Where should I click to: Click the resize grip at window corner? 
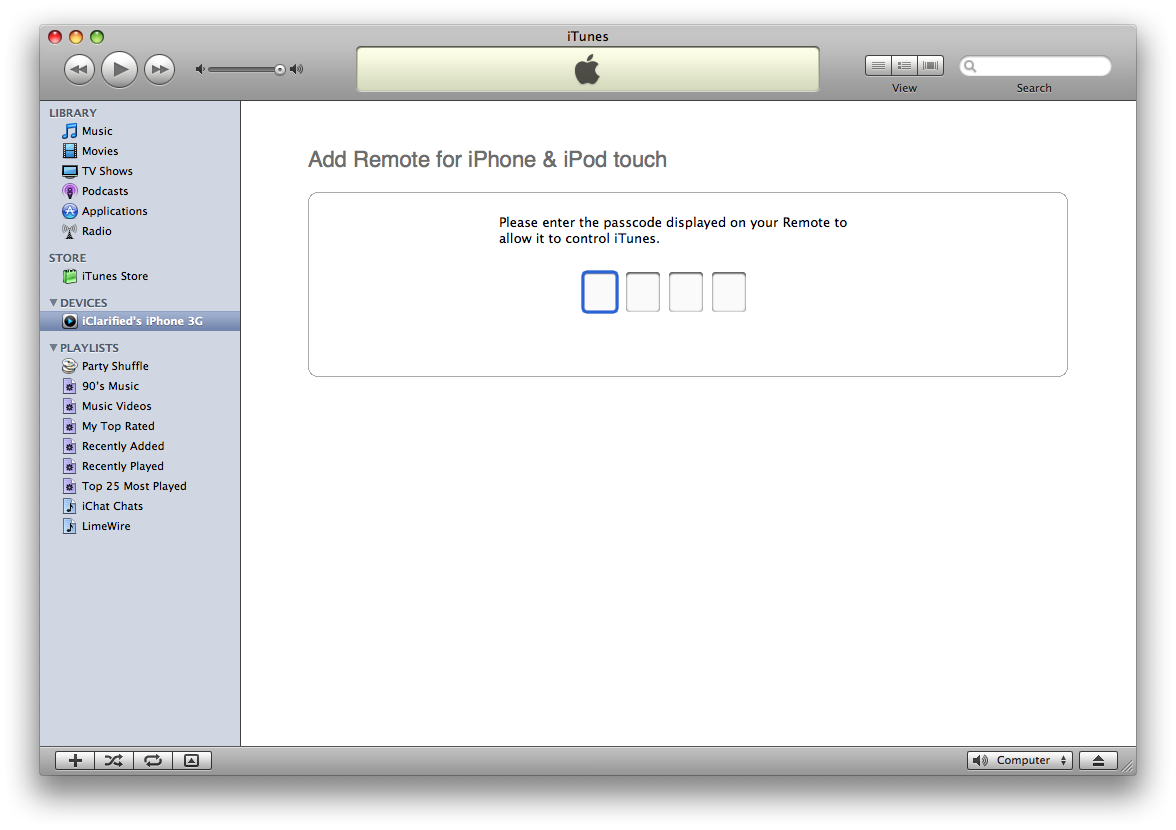point(1127,766)
